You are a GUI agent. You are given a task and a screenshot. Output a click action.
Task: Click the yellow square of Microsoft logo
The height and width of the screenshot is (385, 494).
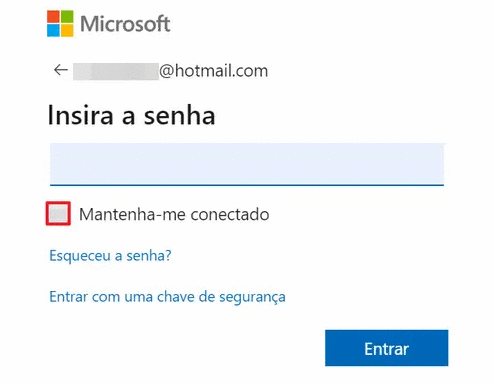click(67, 30)
